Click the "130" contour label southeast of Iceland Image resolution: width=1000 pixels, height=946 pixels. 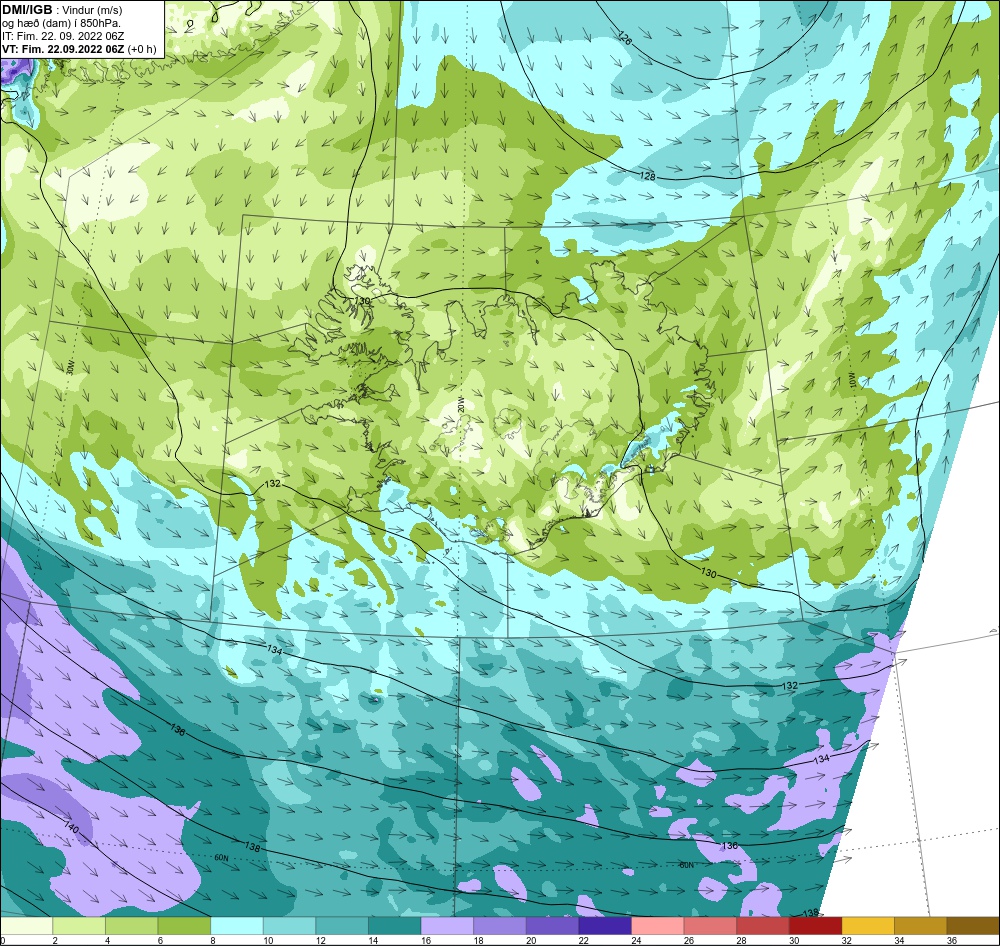[x=709, y=573]
